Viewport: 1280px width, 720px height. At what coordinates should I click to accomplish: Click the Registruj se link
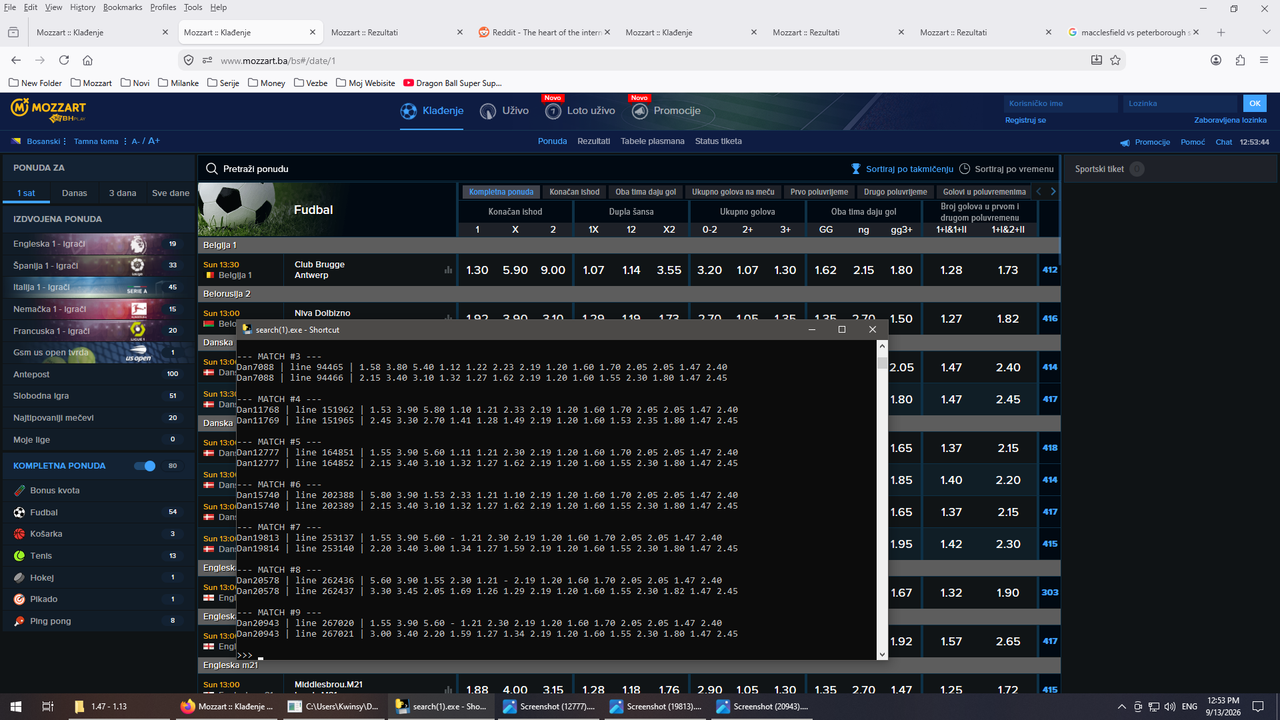pyautogui.click(x=1025, y=120)
